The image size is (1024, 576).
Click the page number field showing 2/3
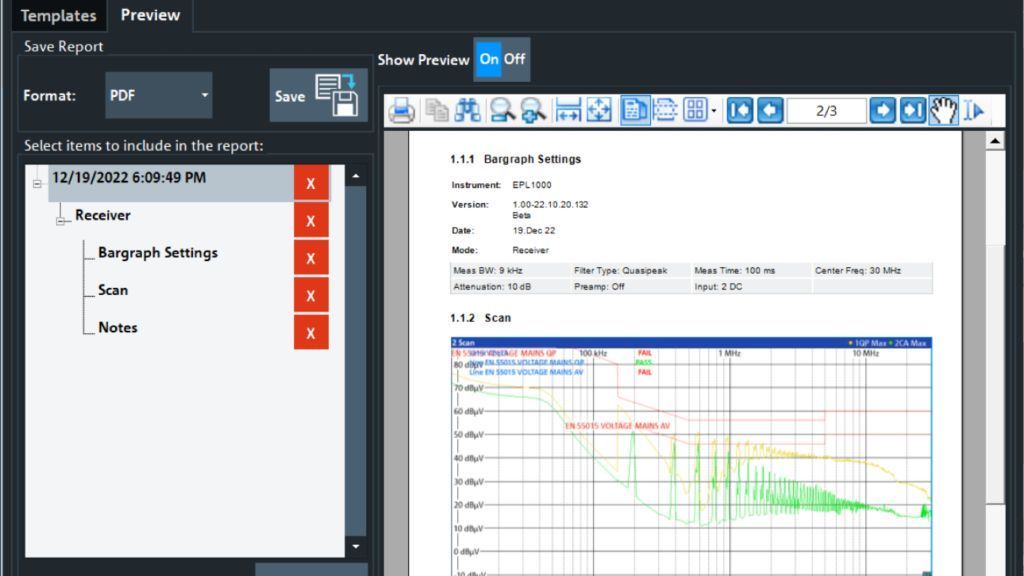coord(826,111)
